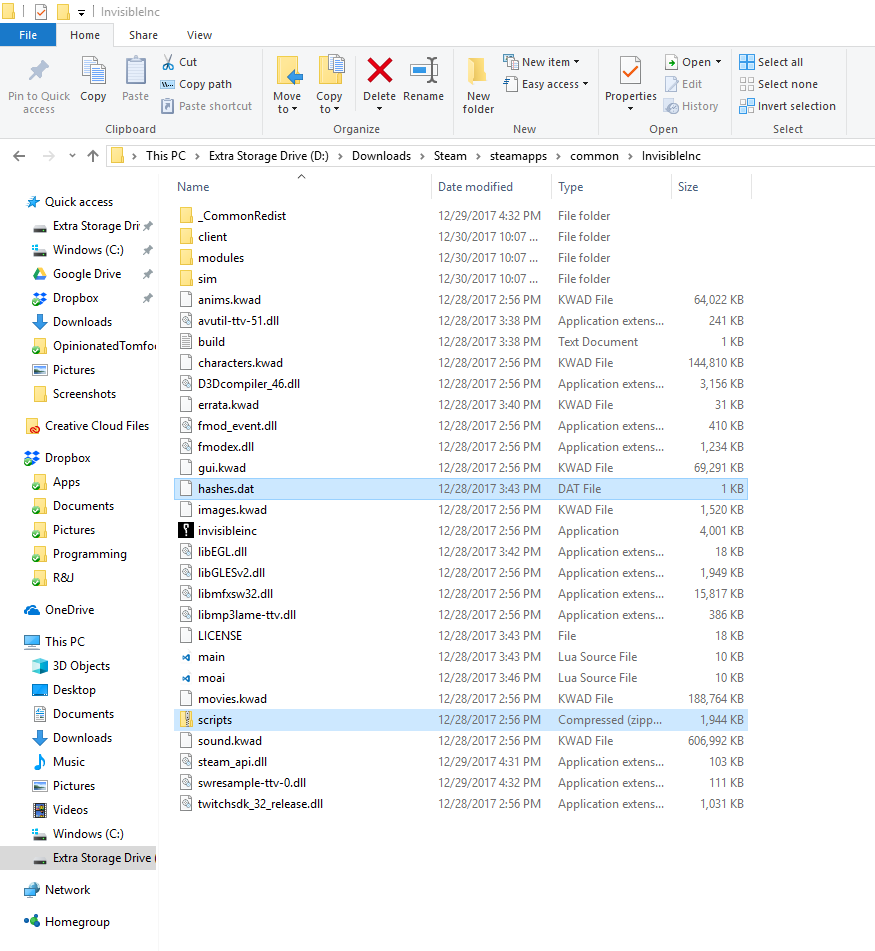Open Google Drive in the sidebar
The height and width of the screenshot is (951, 875).
coord(87,274)
